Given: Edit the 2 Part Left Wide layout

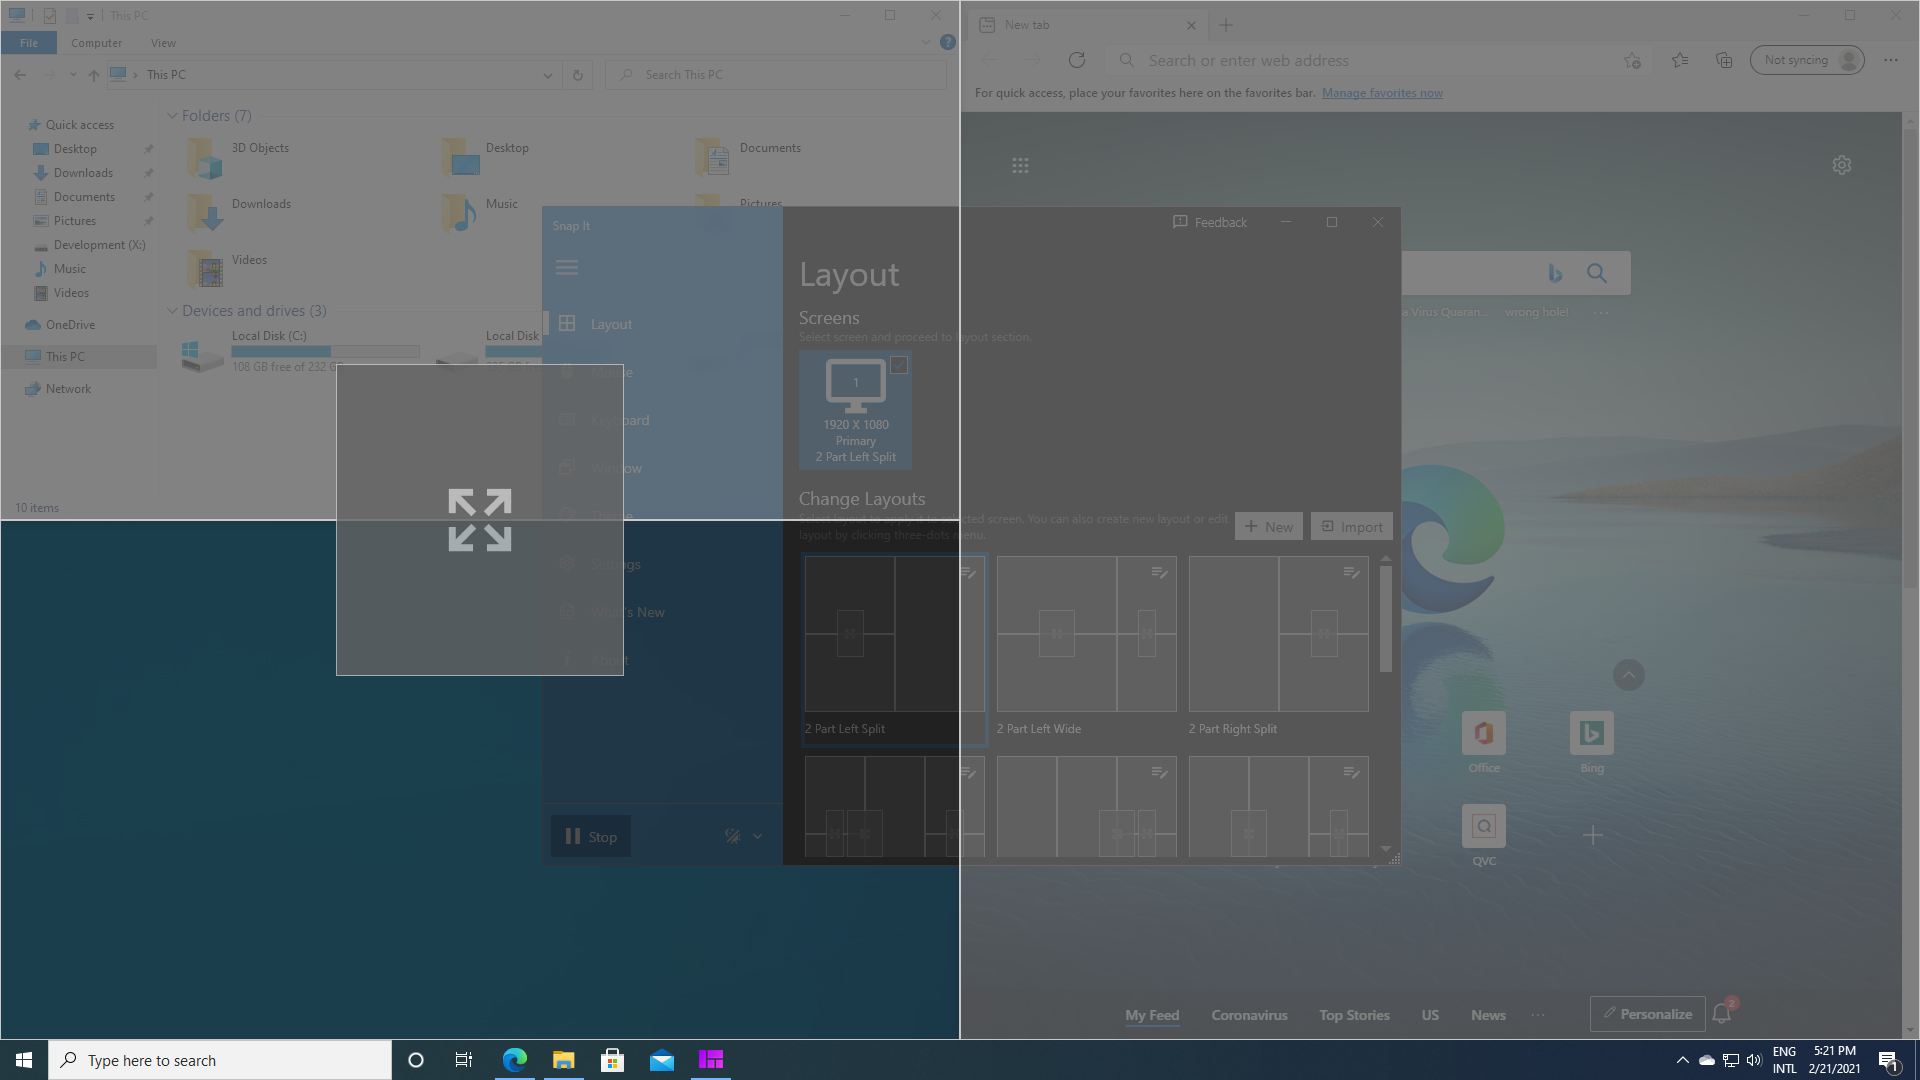Looking at the screenshot, I should coord(1159,573).
